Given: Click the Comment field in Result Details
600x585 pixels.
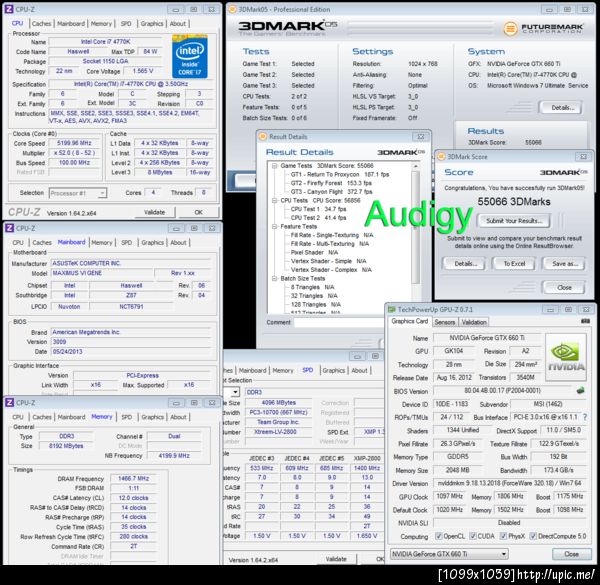Looking at the screenshot, I should click(339, 323).
